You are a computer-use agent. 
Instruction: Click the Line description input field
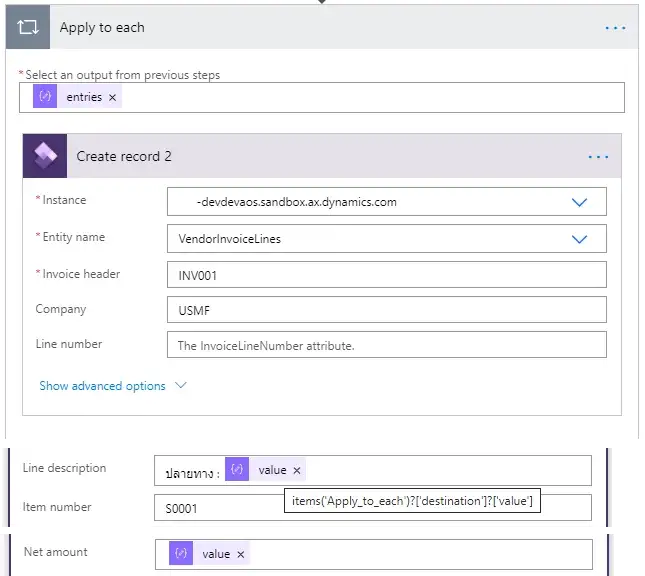point(373,470)
